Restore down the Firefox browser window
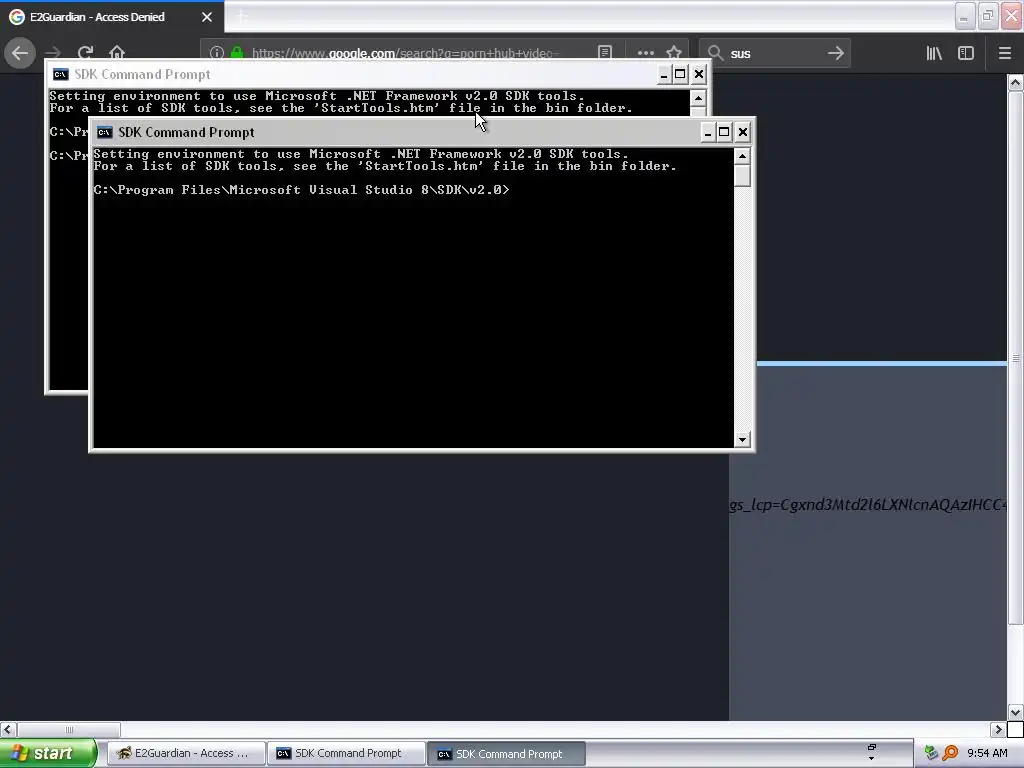 click(988, 17)
